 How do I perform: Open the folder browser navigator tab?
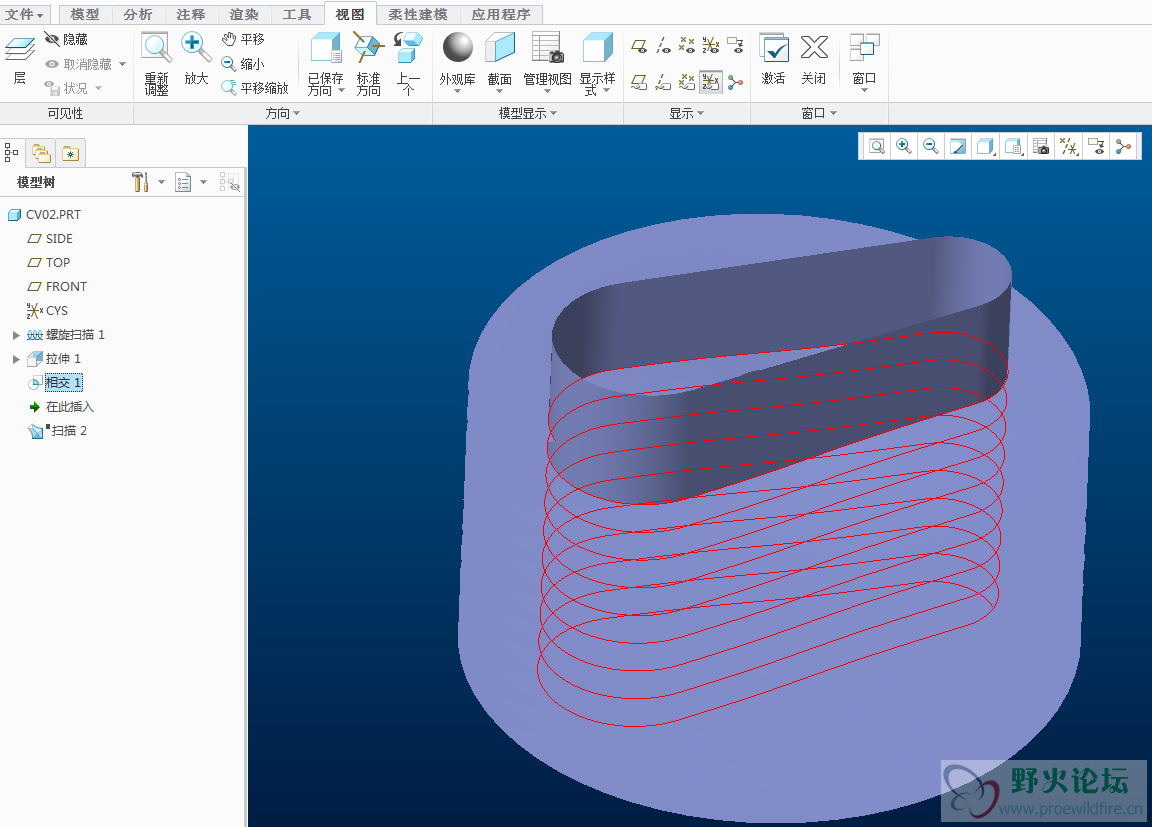point(41,153)
